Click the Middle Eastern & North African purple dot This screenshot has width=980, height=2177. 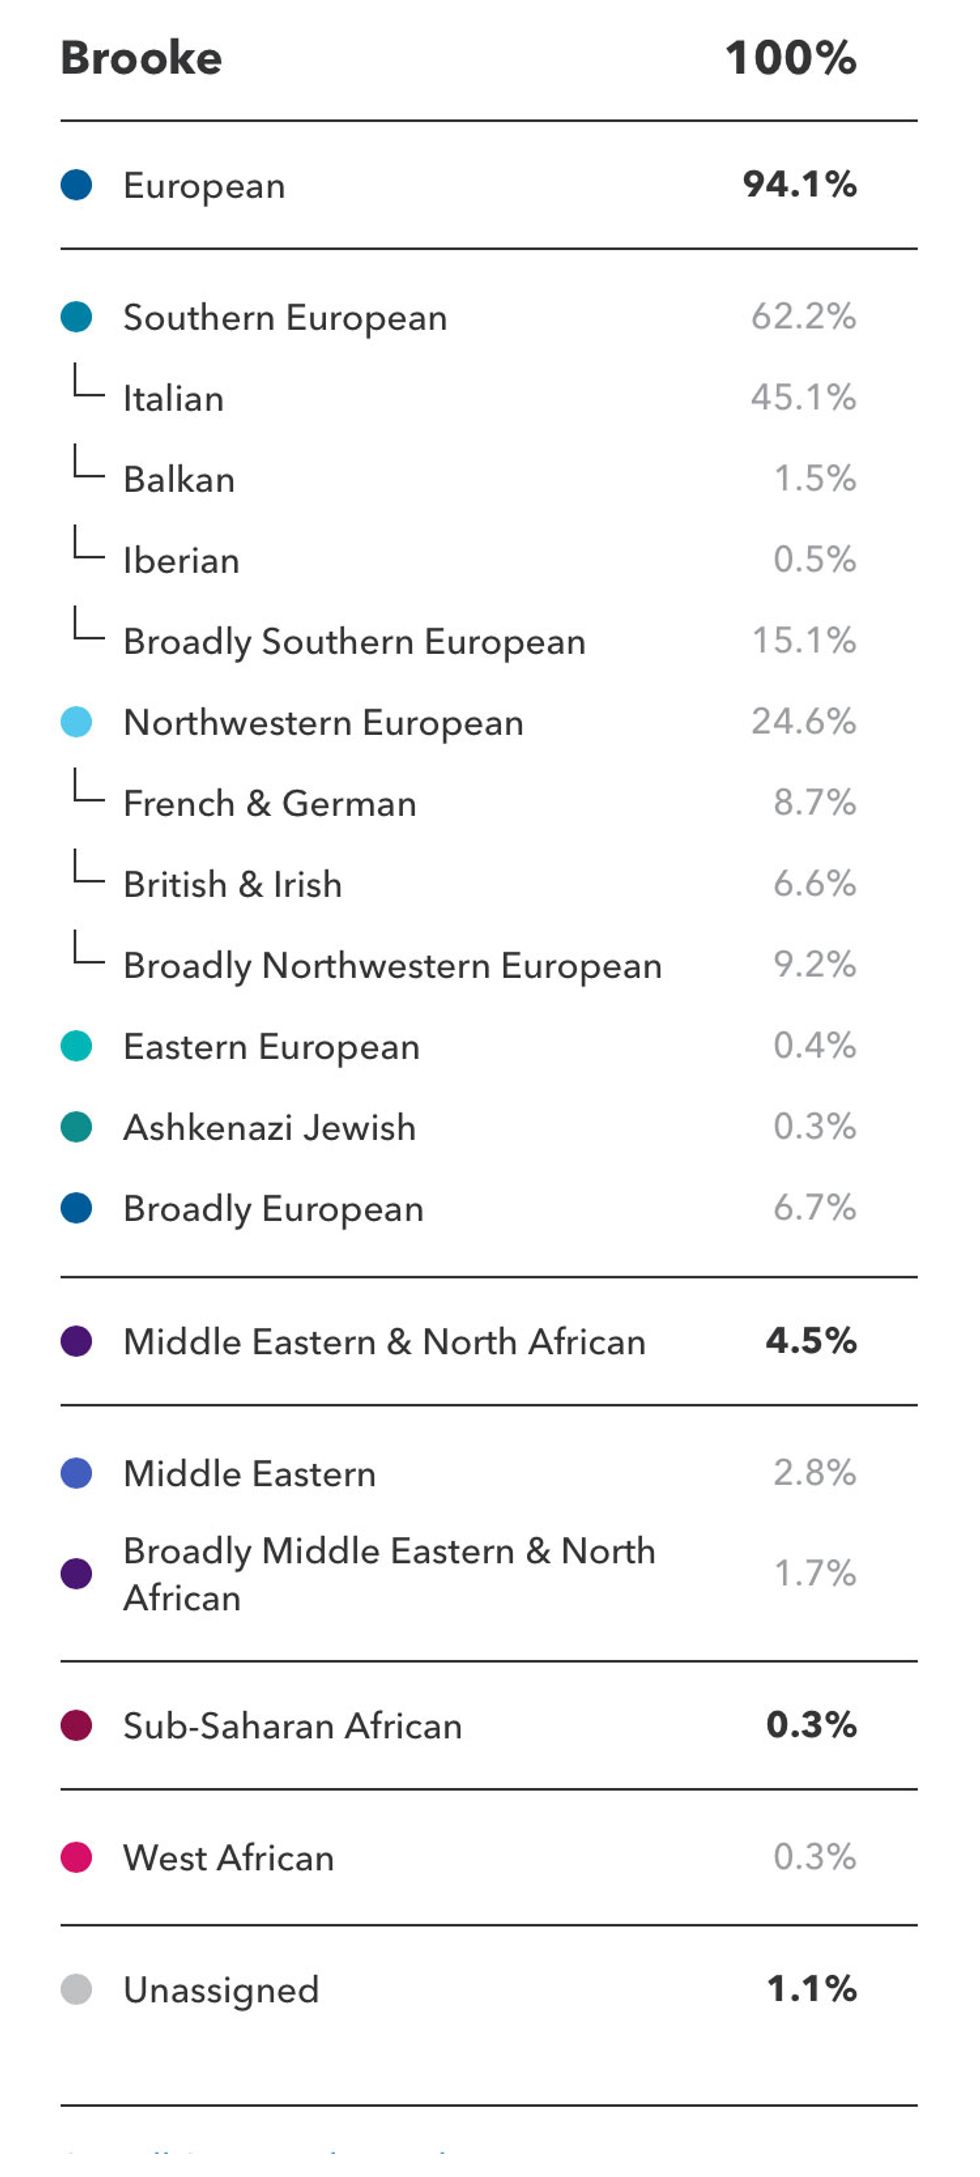point(76,1341)
